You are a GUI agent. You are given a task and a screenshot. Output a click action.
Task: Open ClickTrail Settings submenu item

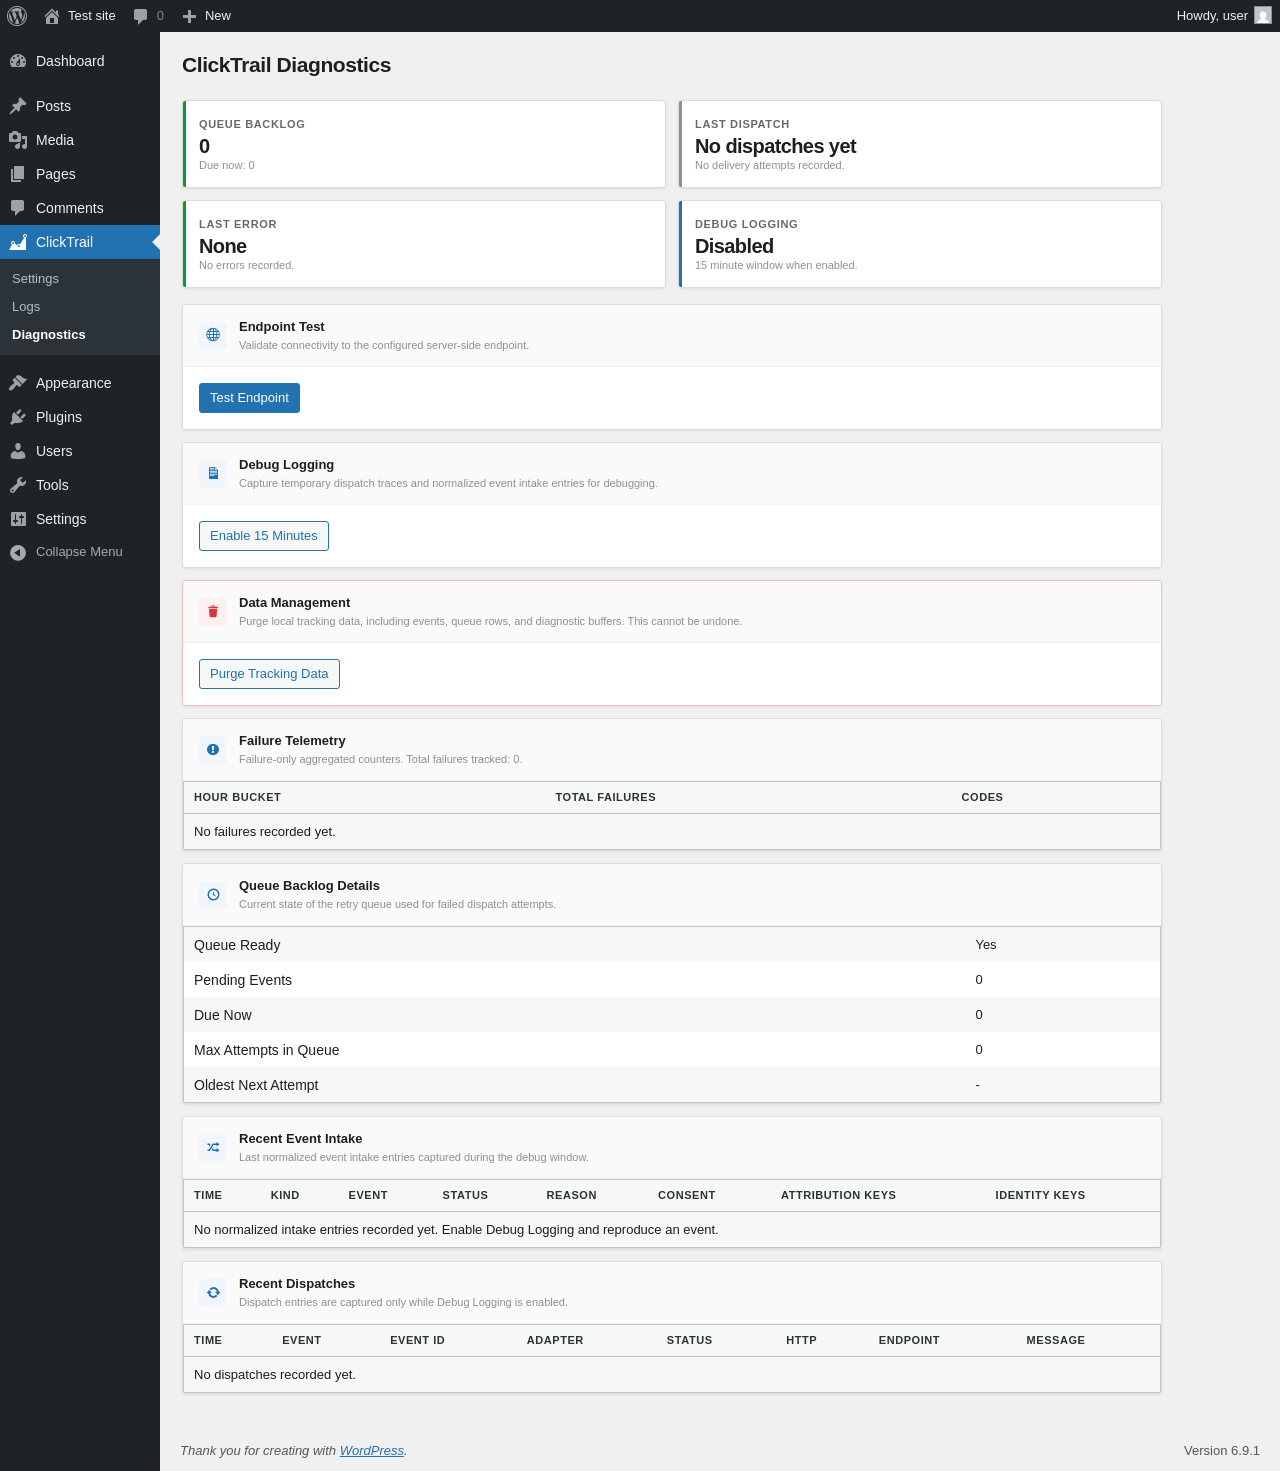pos(35,279)
